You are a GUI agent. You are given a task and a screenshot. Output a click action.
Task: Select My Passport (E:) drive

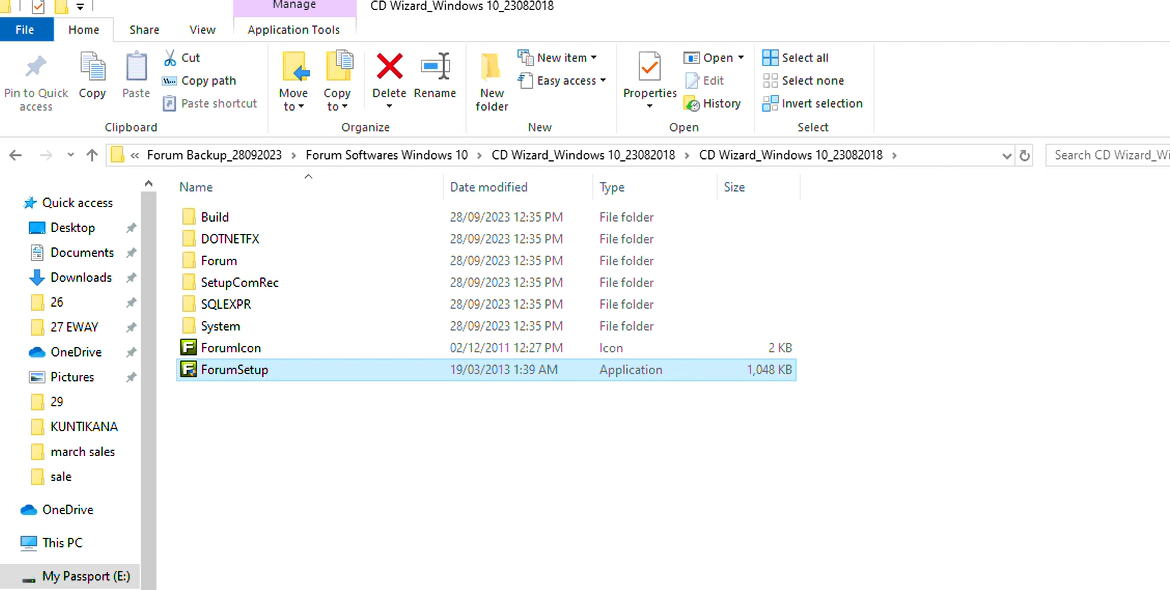point(86,577)
